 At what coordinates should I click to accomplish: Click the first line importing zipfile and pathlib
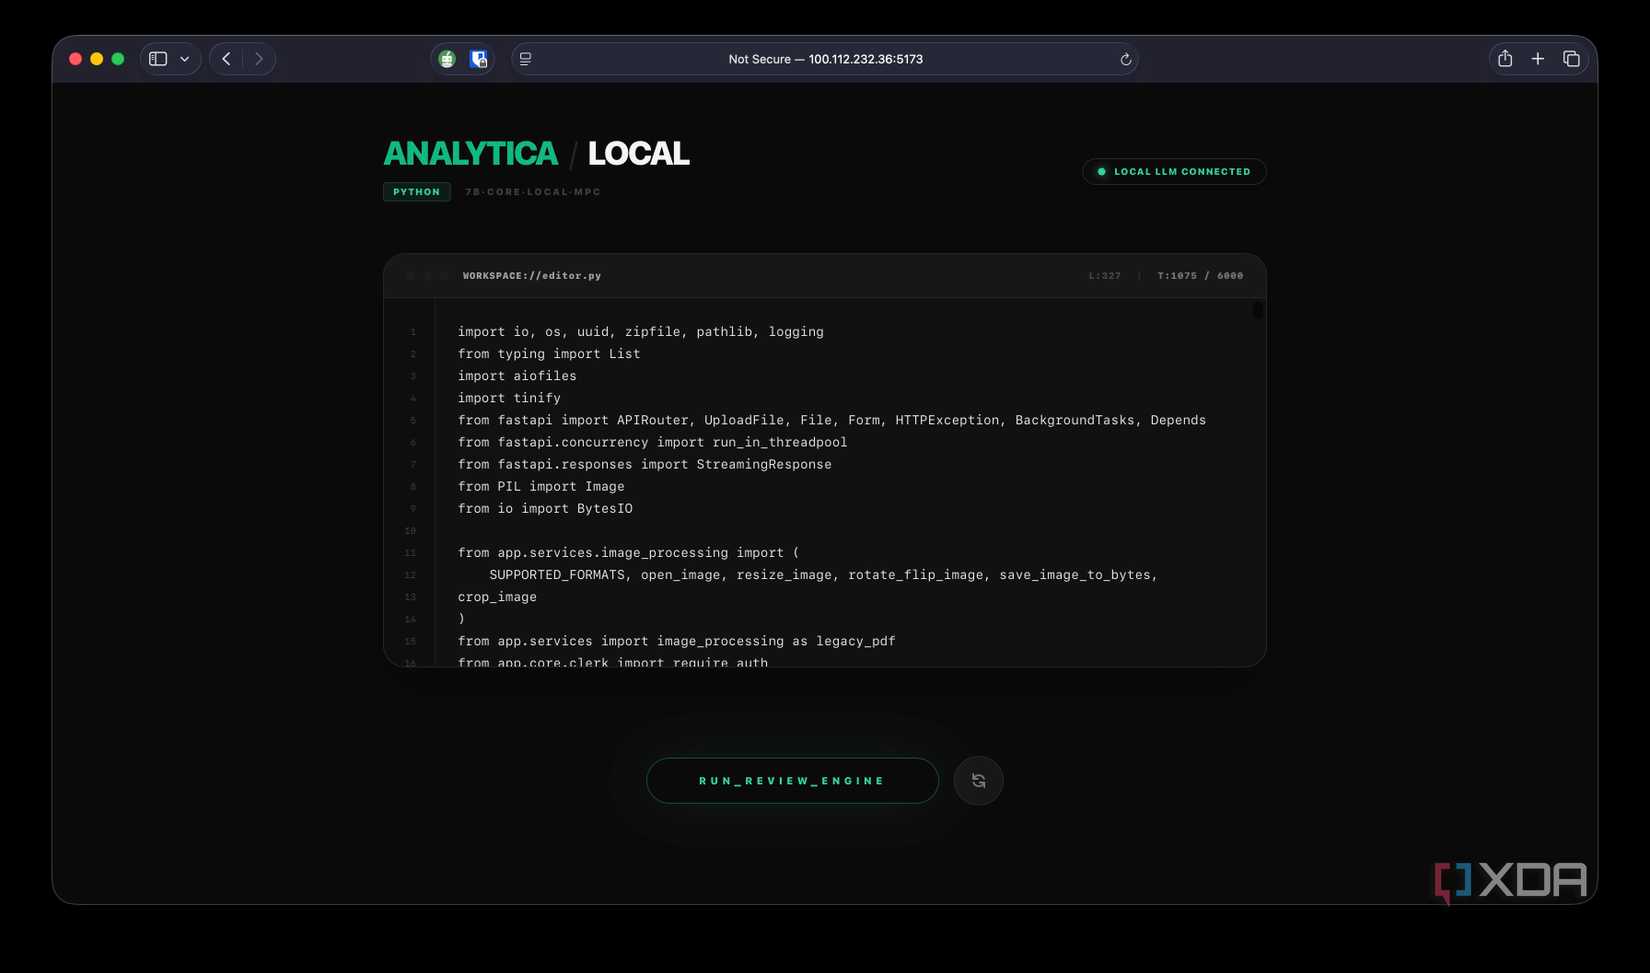click(x=641, y=332)
